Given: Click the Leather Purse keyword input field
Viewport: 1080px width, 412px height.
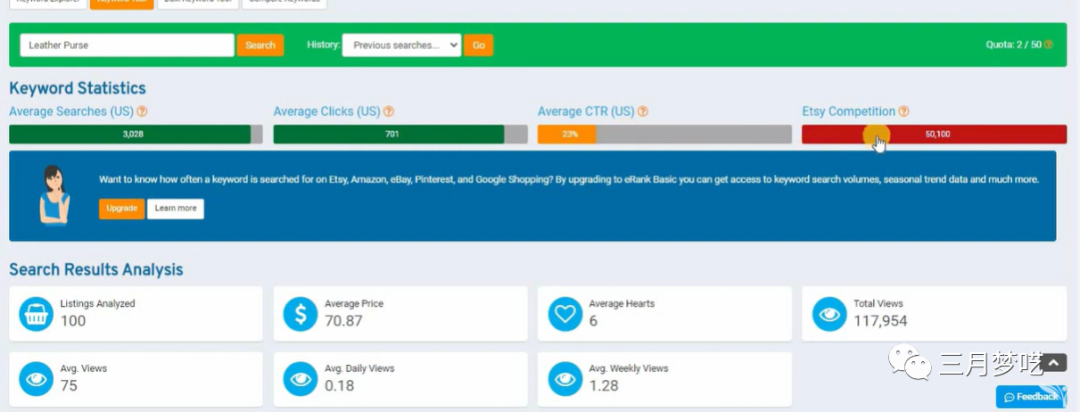Looking at the screenshot, I should tap(127, 45).
